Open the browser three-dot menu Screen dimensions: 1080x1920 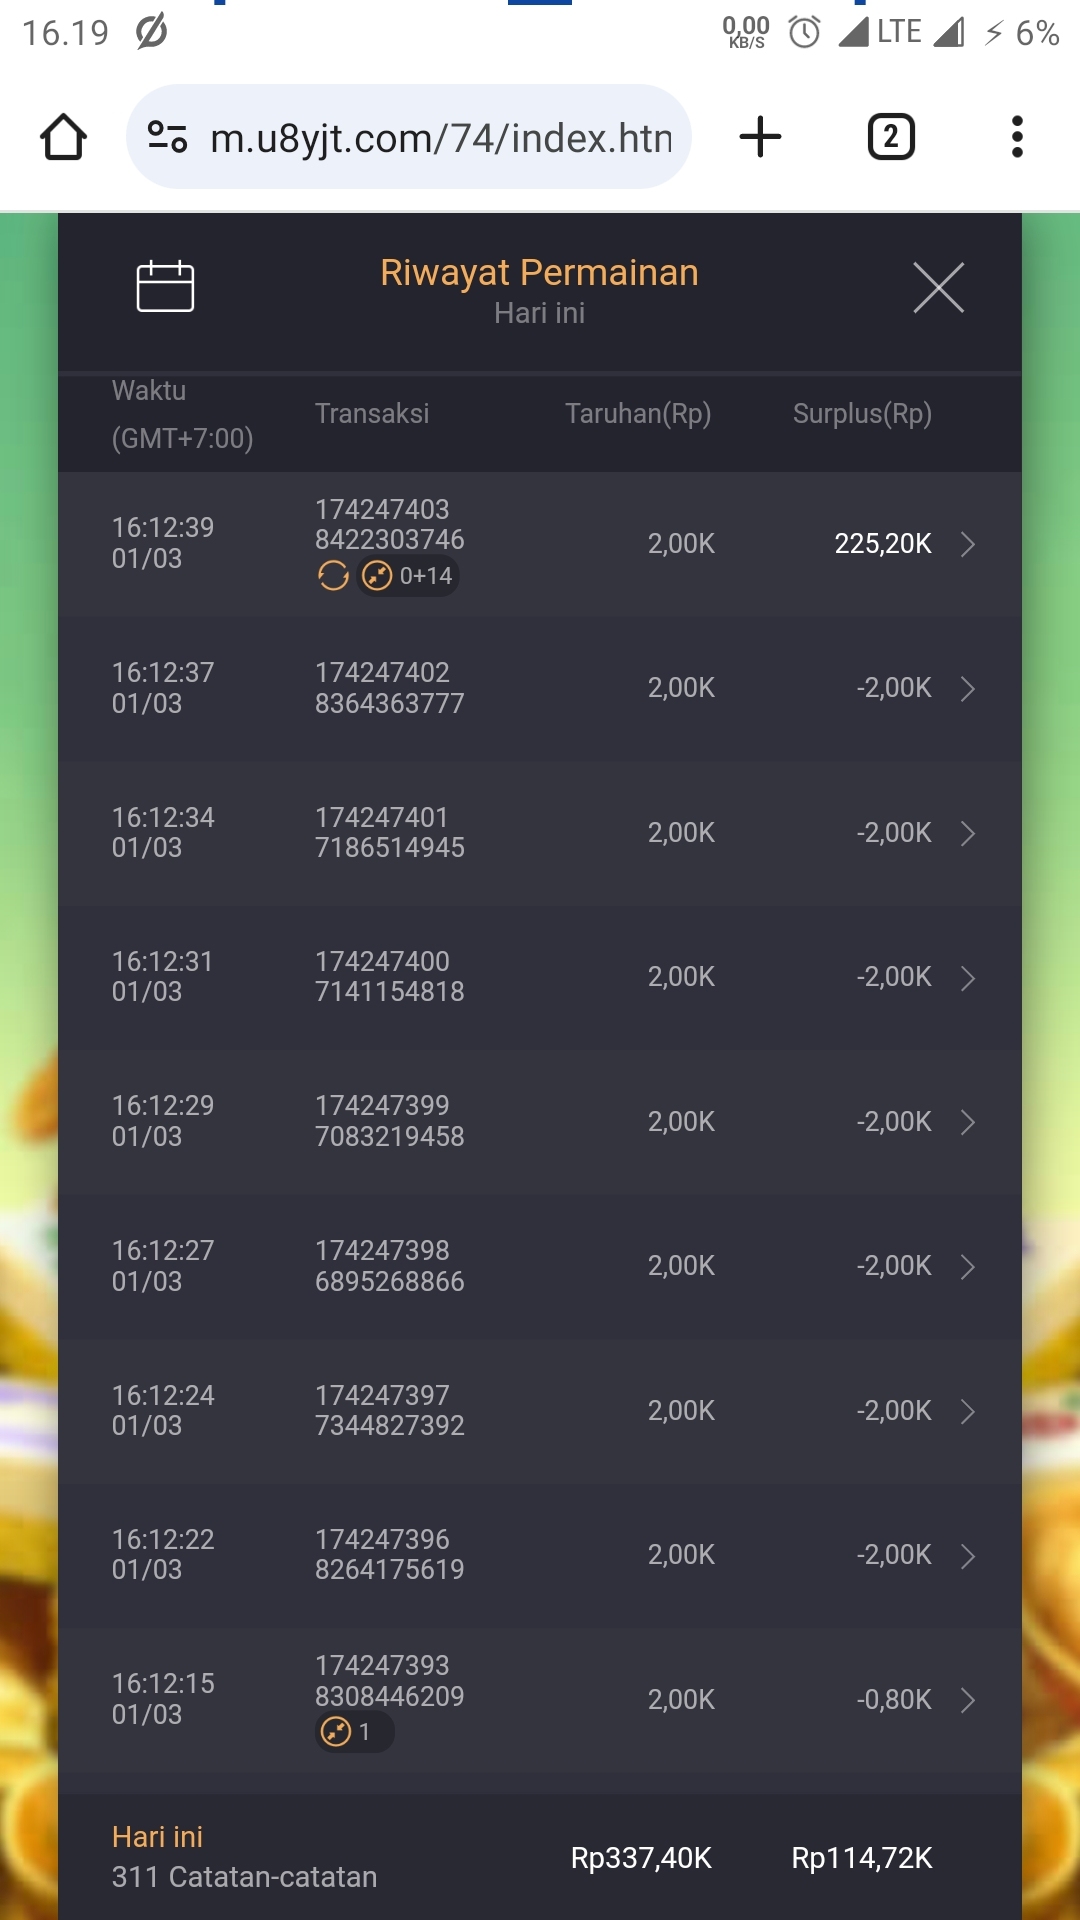(1017, 137)
